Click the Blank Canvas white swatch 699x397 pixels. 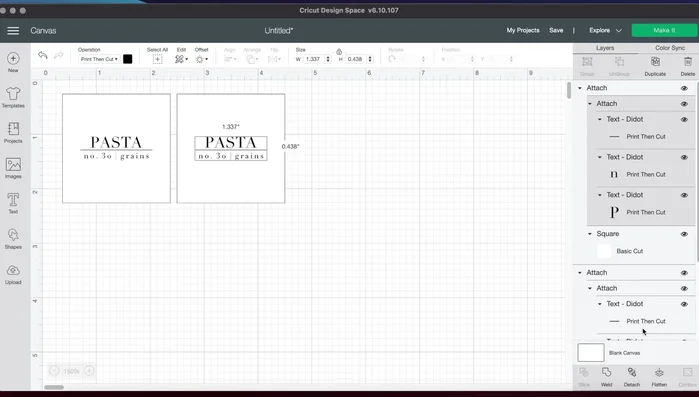[591, 353]
